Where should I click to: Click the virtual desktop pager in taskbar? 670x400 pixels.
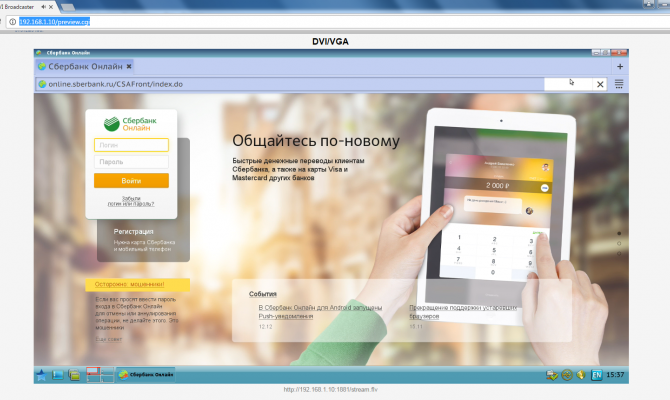[100, 375]
